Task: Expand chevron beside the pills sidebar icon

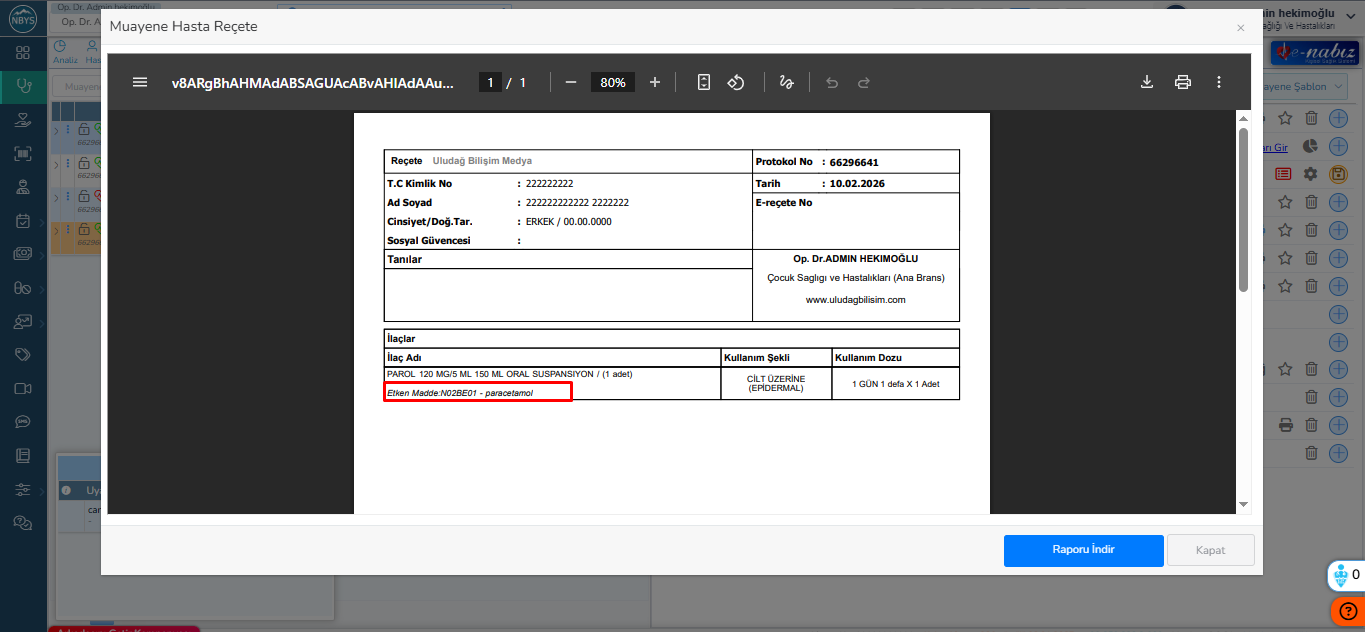Action: 41,289
